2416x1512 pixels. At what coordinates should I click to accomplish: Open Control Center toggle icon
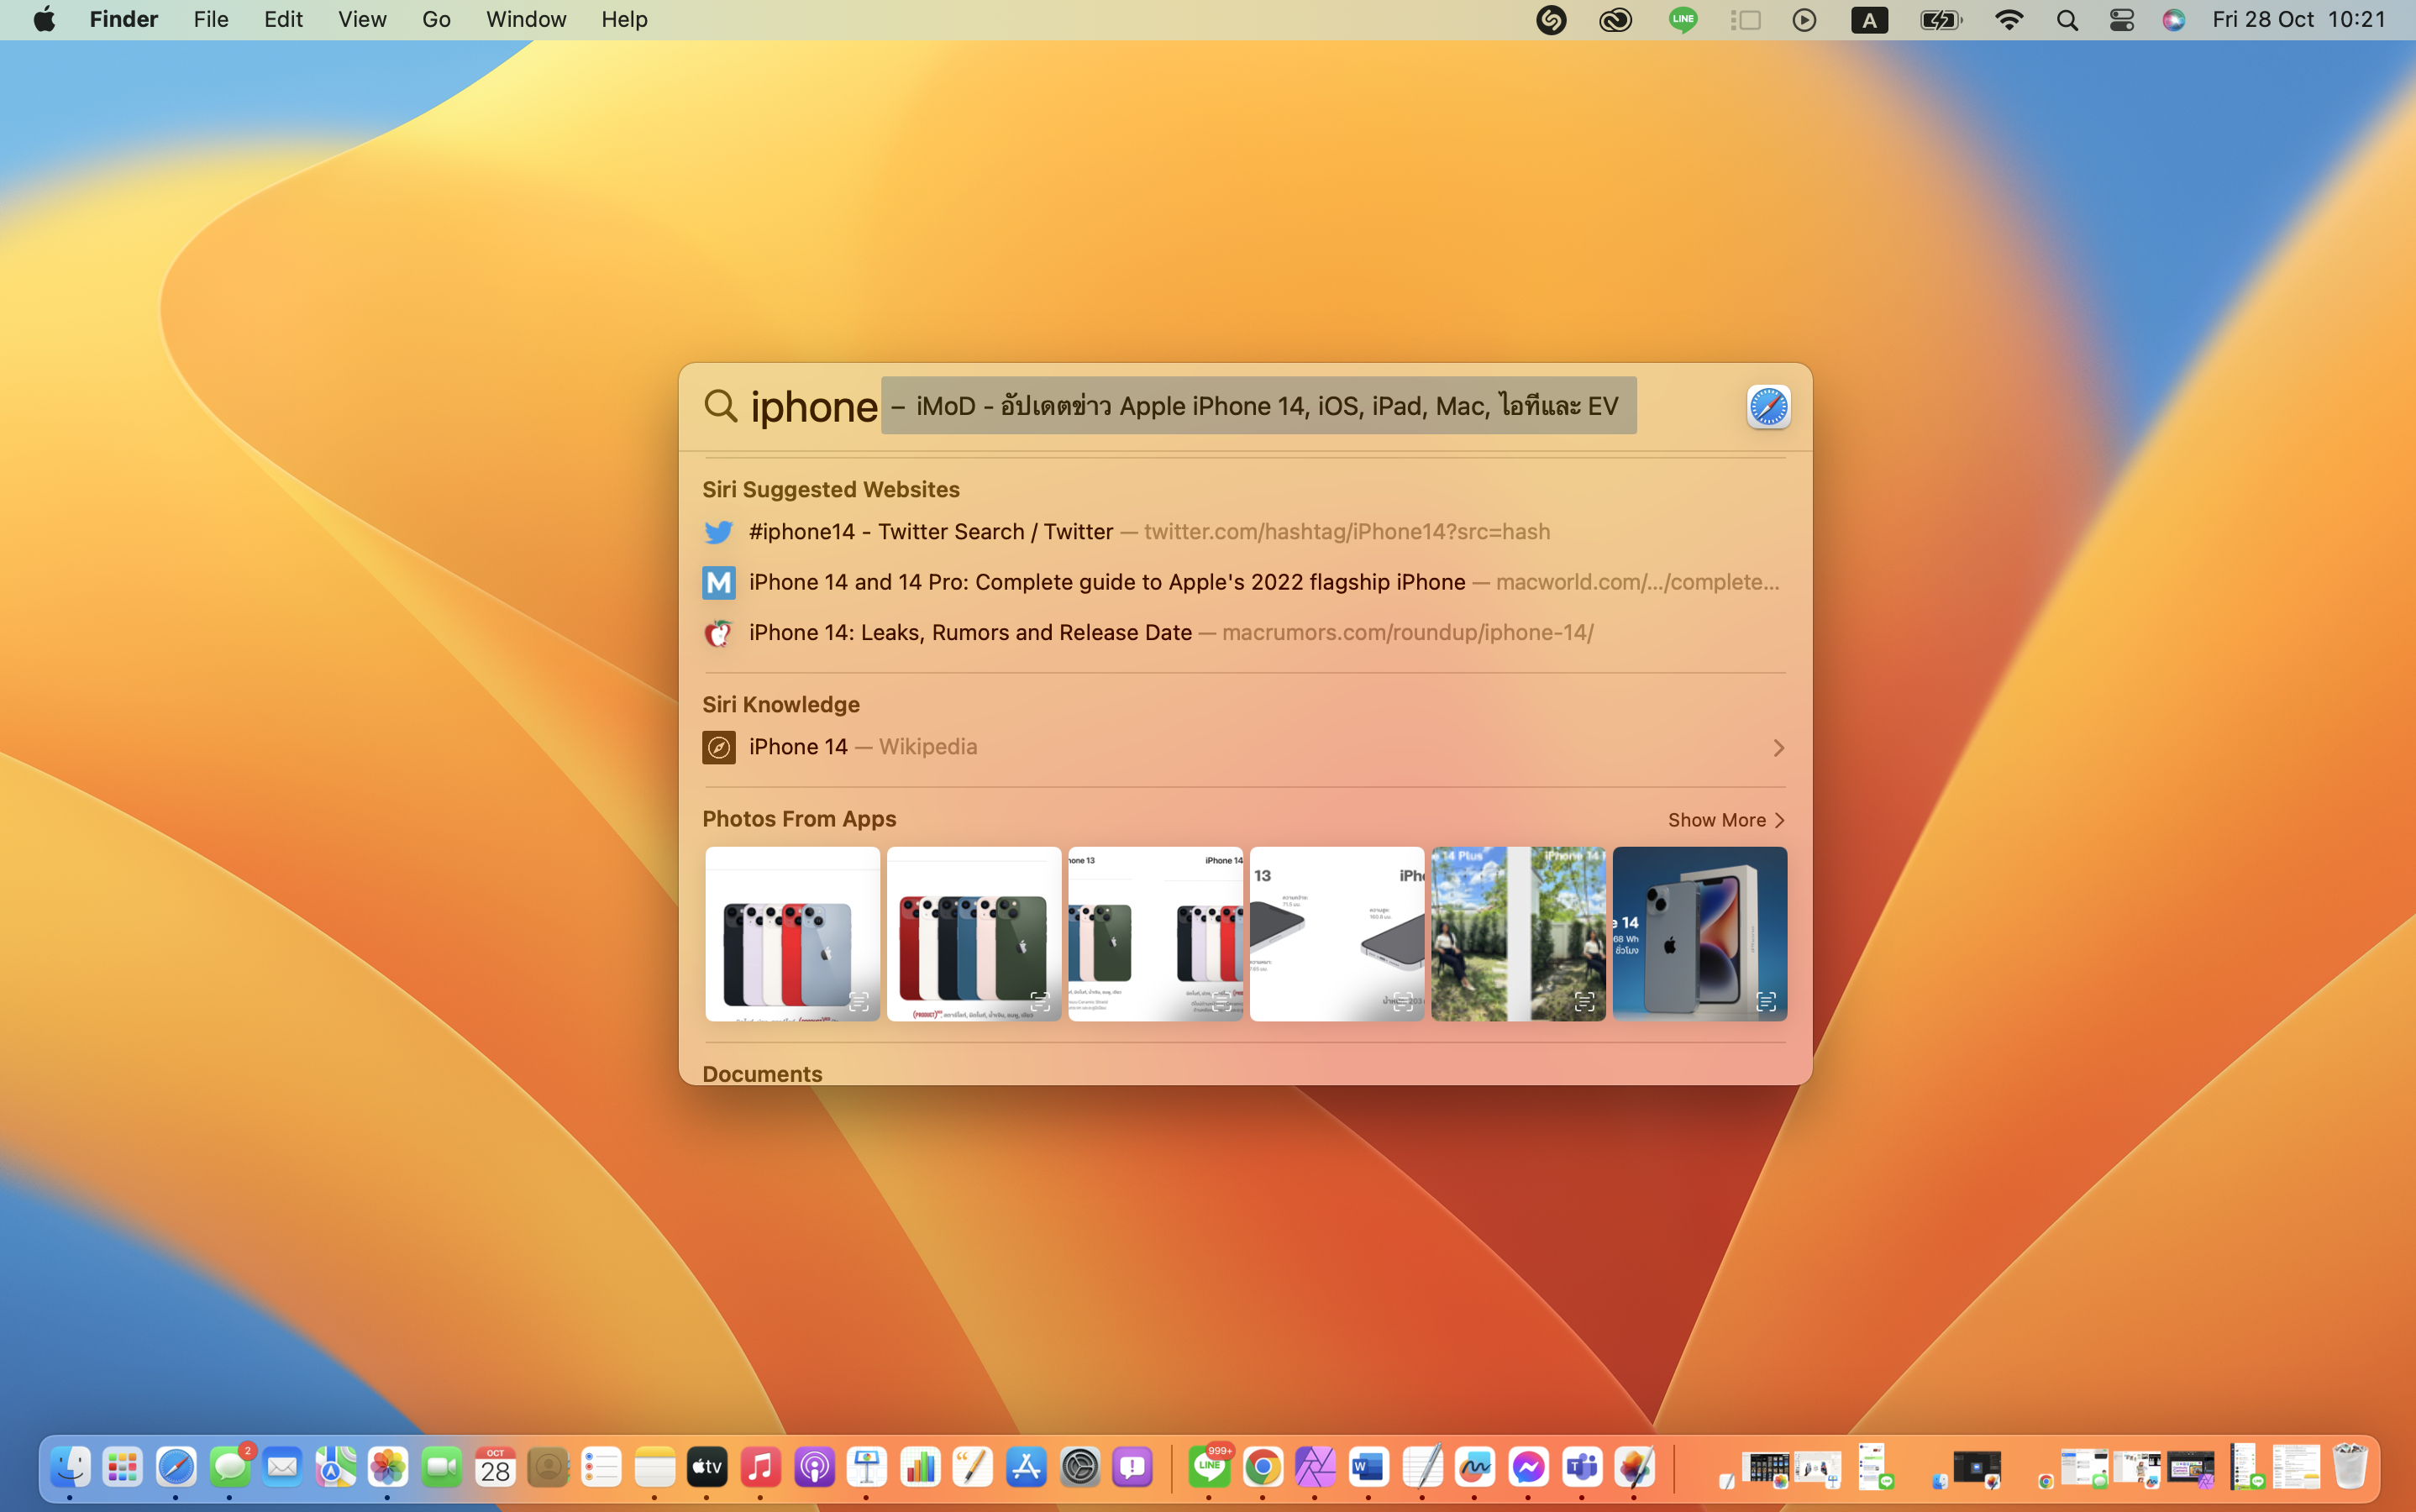click(x=2121, y=20)
